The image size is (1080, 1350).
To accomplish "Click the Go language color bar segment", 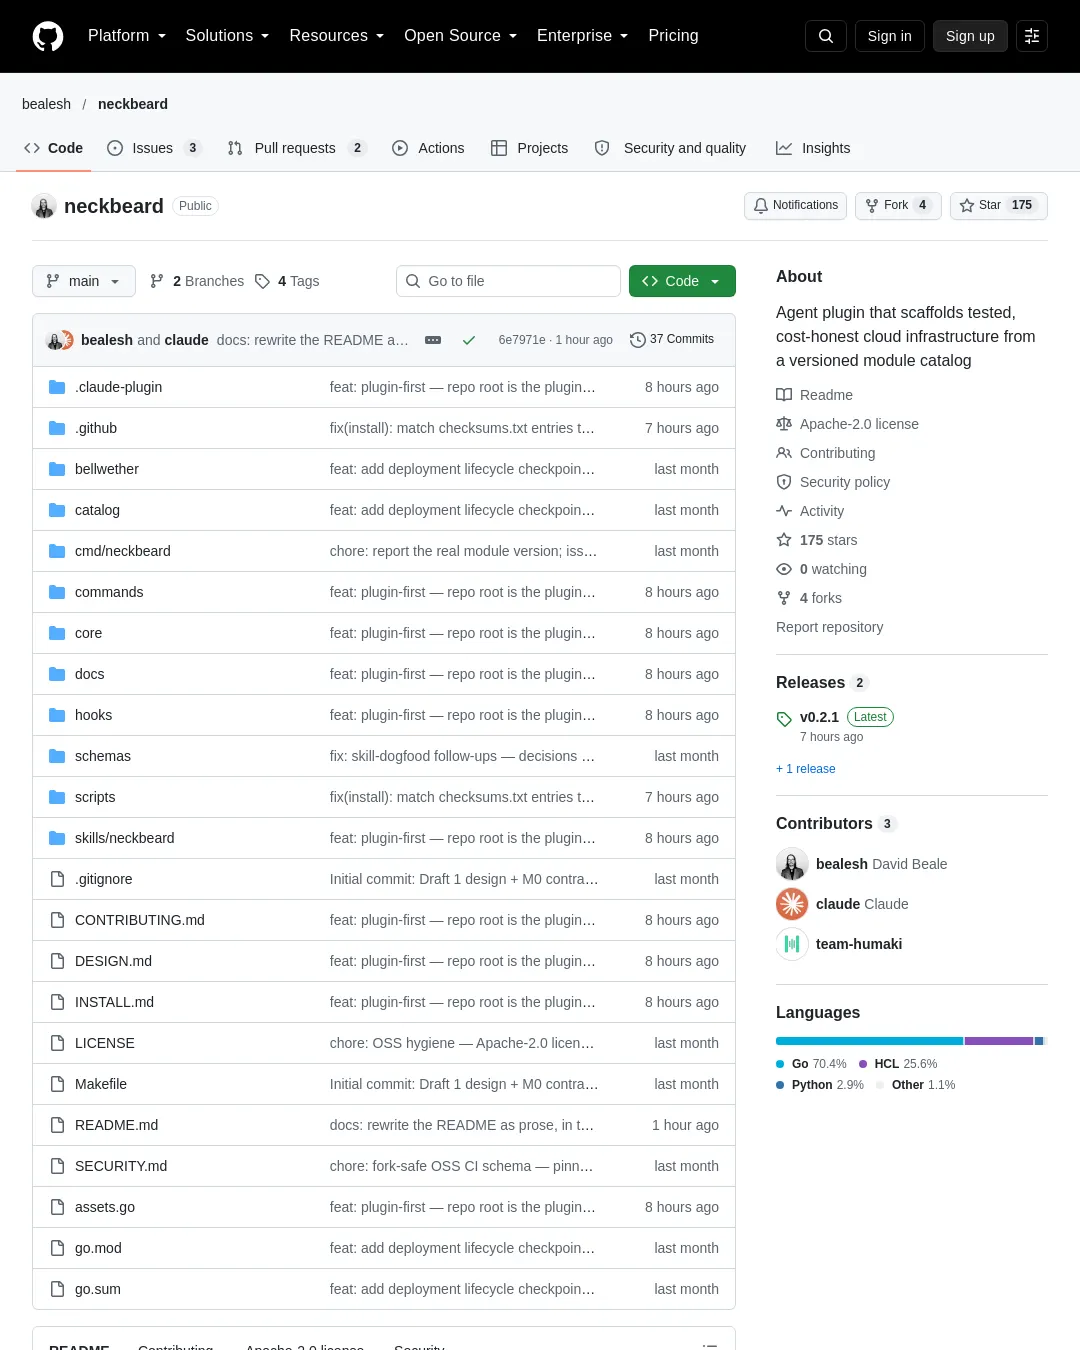I will click(x=869, y=1041).
